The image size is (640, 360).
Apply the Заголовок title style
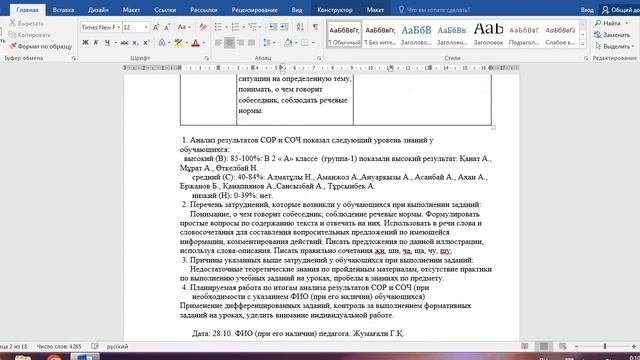[488, 35]
